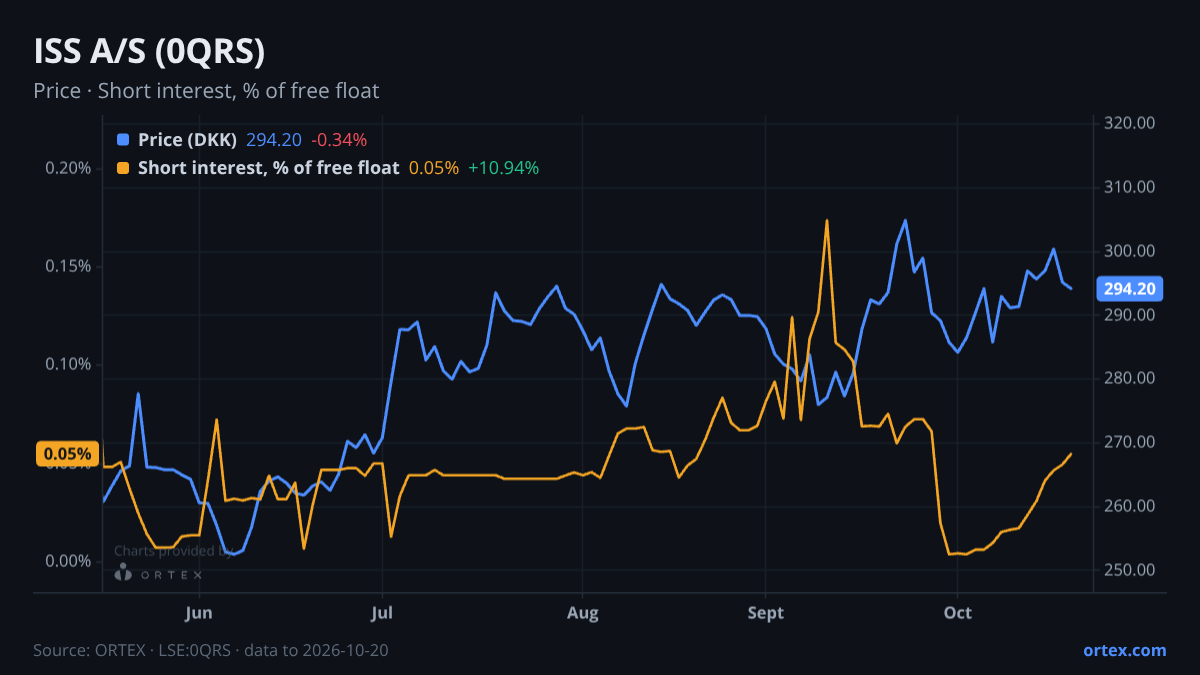This screenshot has height=675, width=1200.
Task: Open the ortex.com link
Action: tap(1124, 650)
